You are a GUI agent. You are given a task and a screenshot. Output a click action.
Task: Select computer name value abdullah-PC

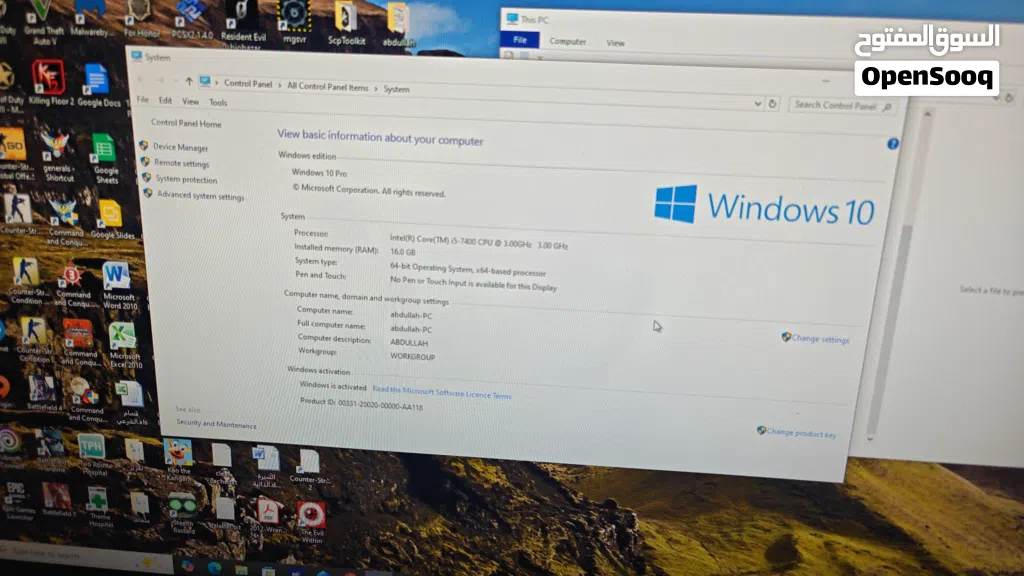[x=411, y=315]
